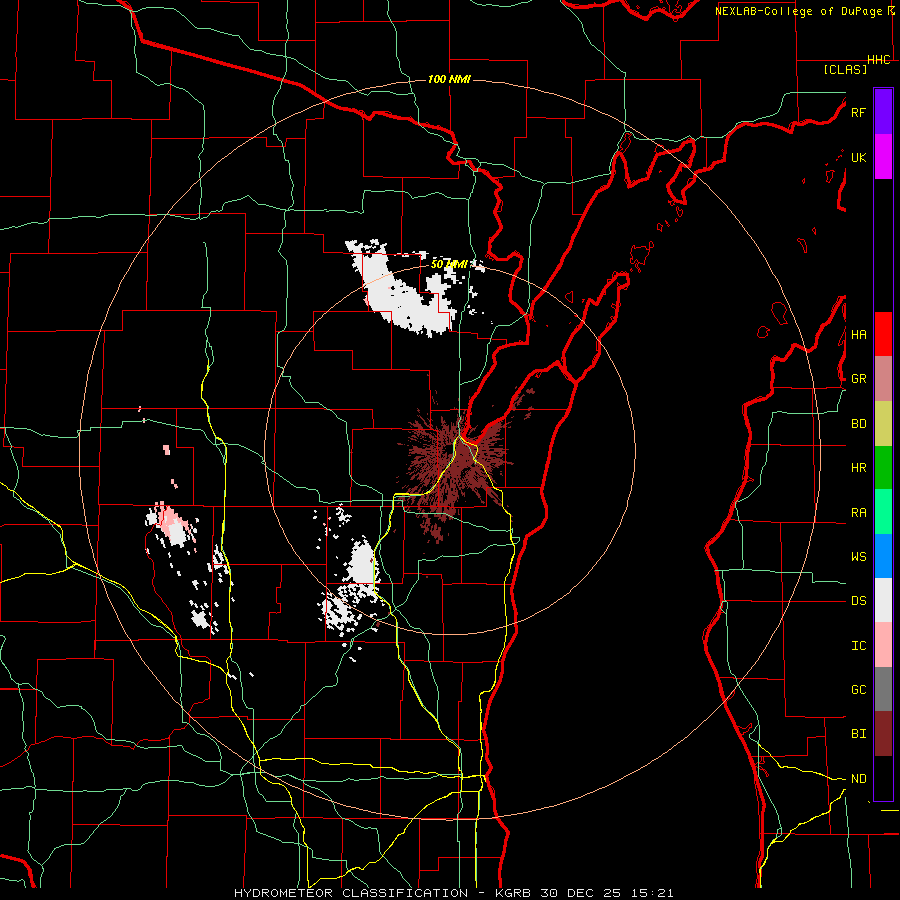
Task: Click the pink IC color swatch
Action: pos(883,645)
